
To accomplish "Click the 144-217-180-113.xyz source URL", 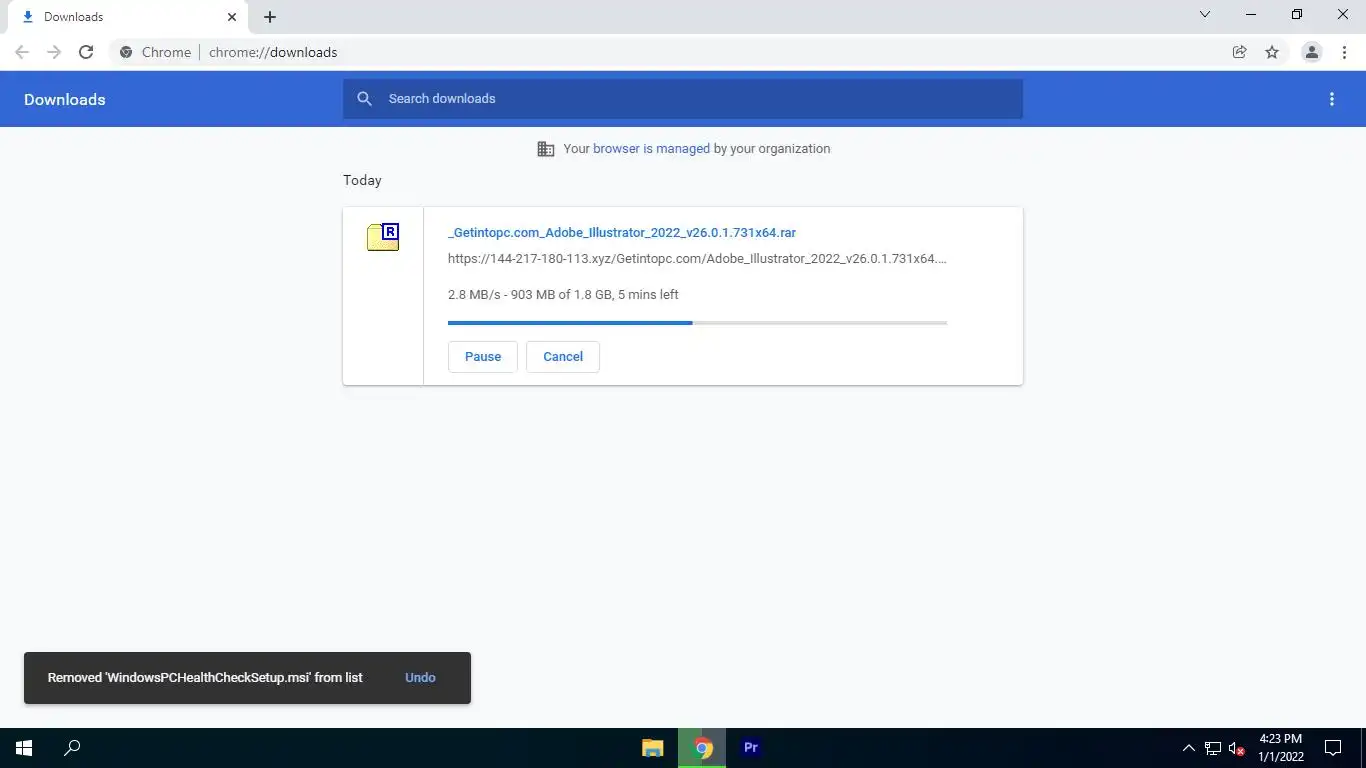I will [697, 259].
